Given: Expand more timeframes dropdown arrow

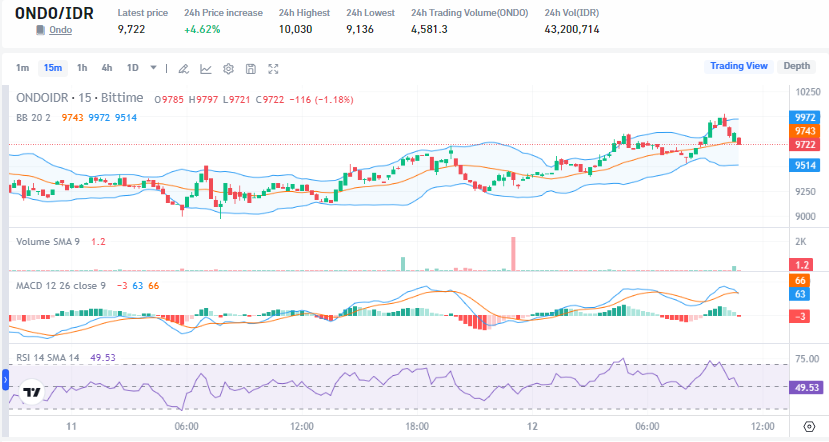Looking at the screenshot, I should tap(153, 68).
